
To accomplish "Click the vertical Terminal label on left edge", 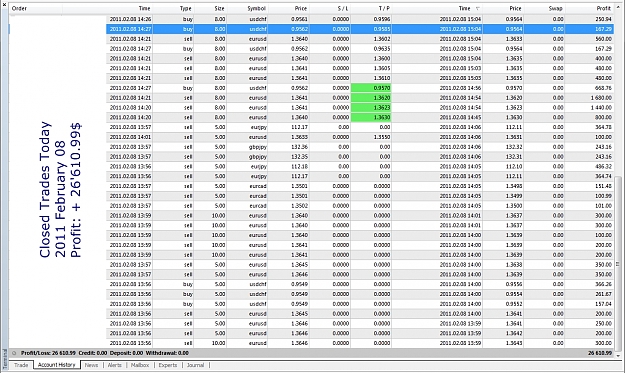I will [5, 358].
